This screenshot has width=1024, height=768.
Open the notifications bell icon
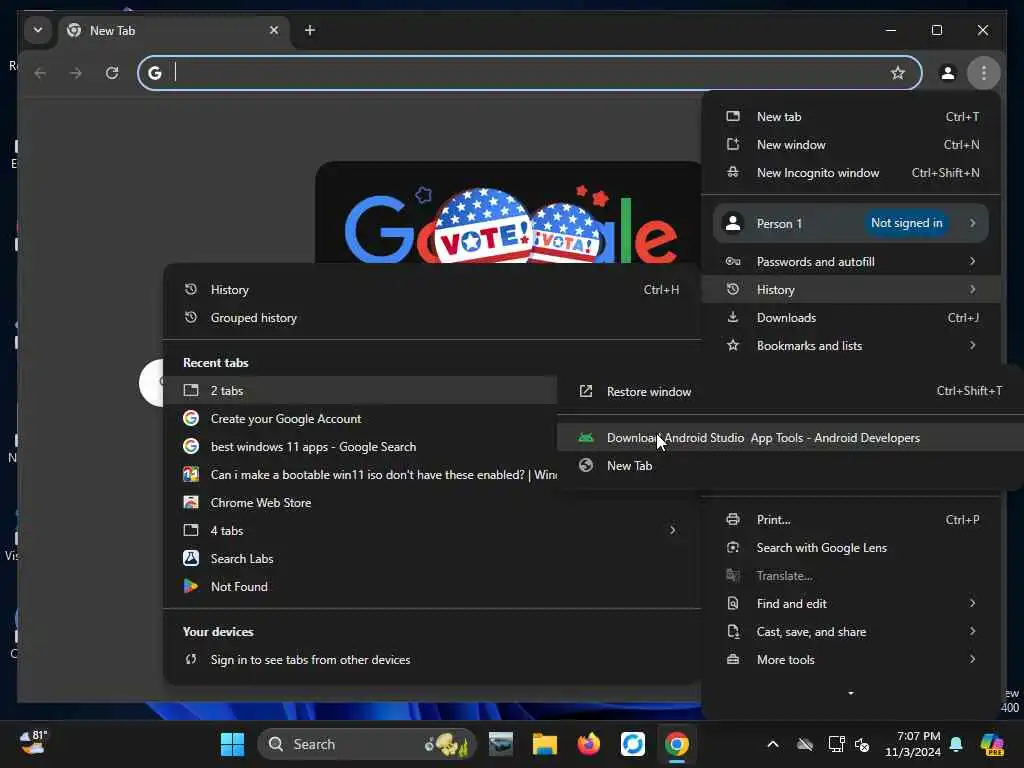956,744
